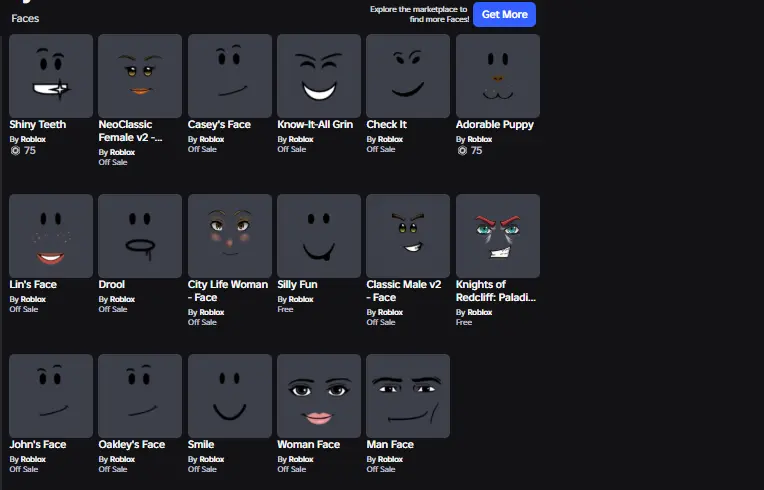Choose Oakley's Face thumbnail
This screenshot has height=490, width=764.
(140, 396)
